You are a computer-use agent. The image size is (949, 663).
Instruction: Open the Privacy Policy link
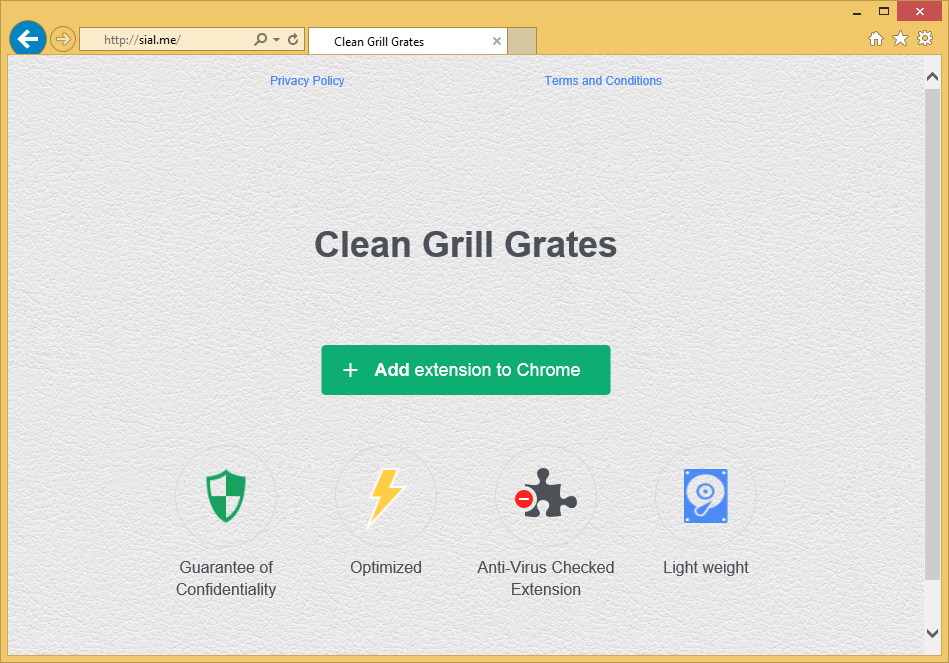307,81
